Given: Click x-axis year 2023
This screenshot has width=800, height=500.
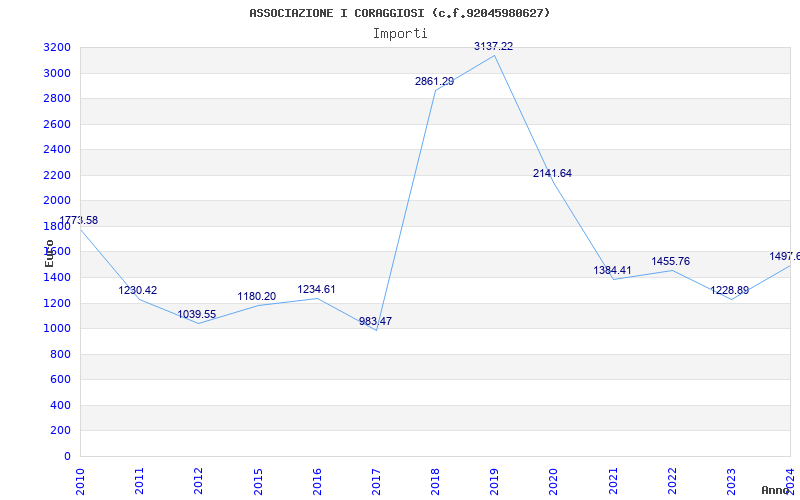Looking at the screenshot, I should [x=732, y=481].
